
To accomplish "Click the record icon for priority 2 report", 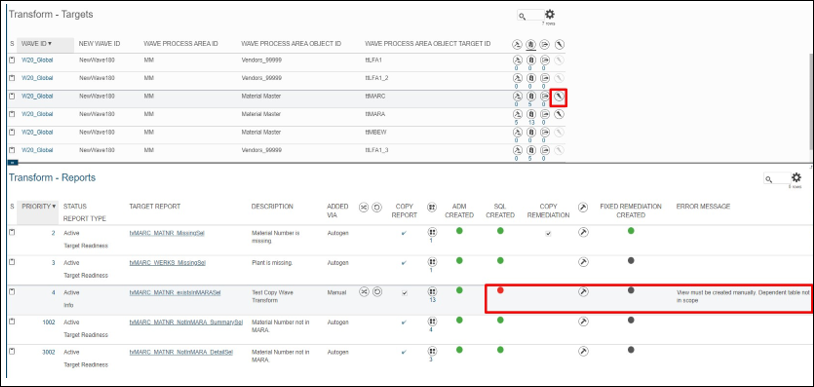I will pyautogui.click(x=12, y=232).
